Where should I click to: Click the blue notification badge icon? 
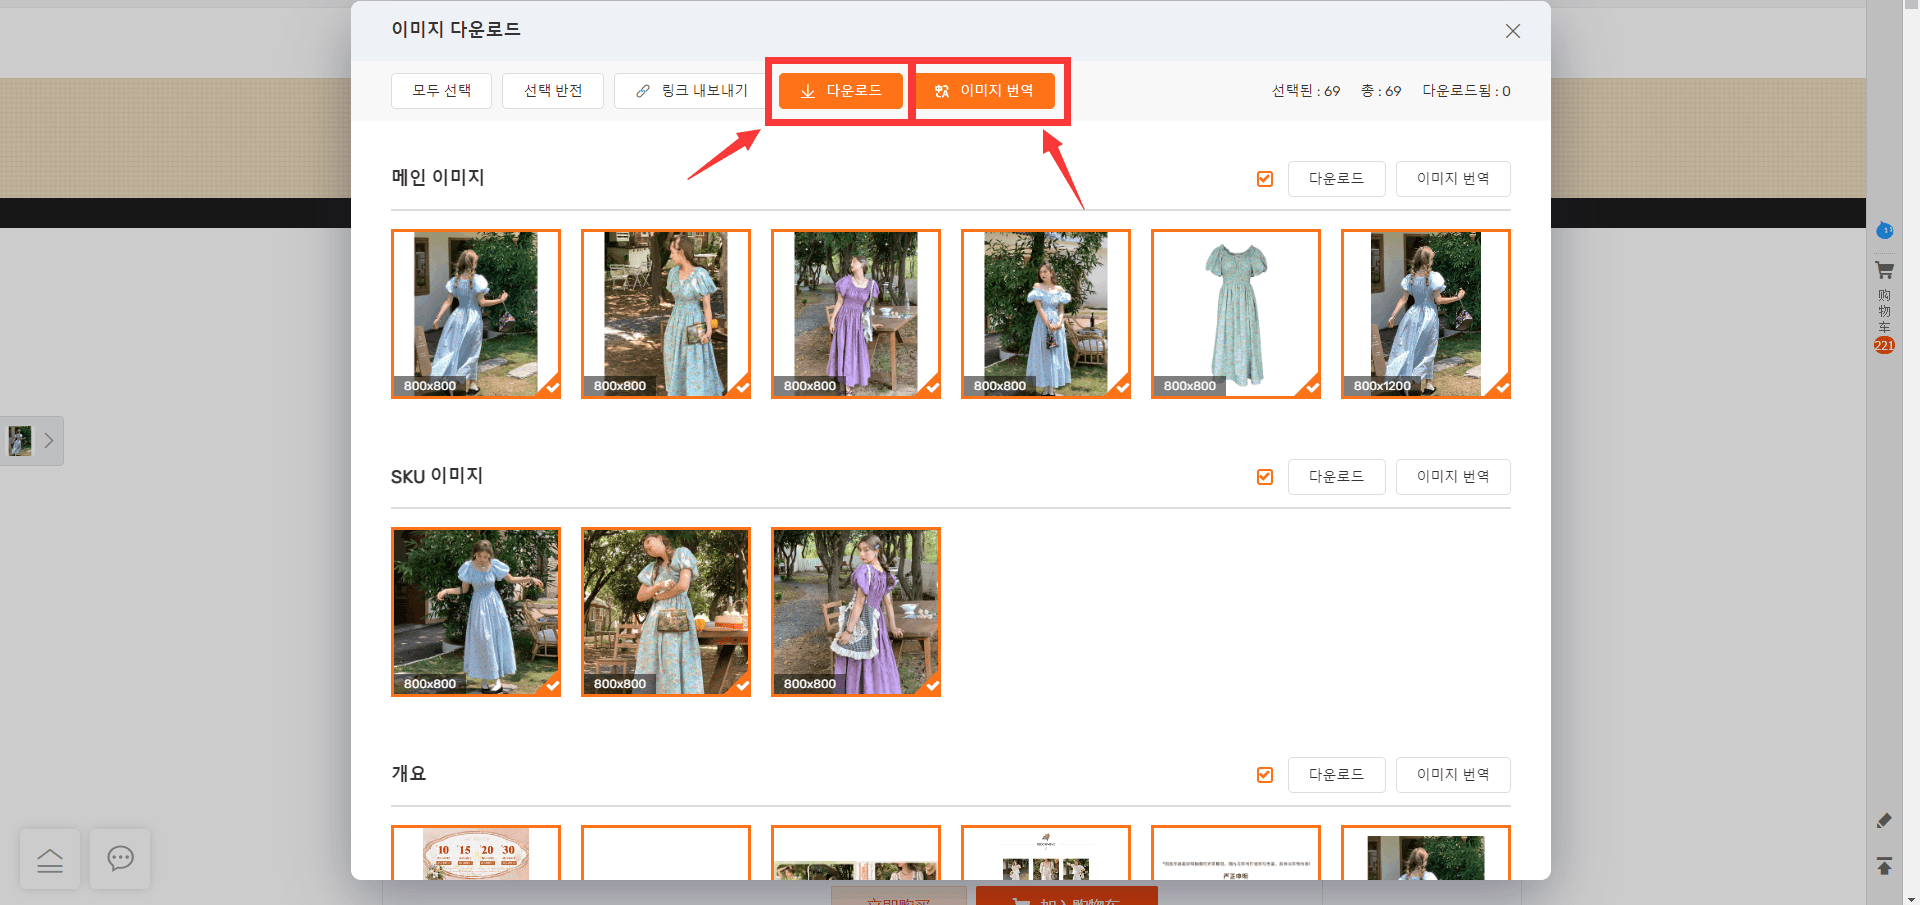point(1885,231)
